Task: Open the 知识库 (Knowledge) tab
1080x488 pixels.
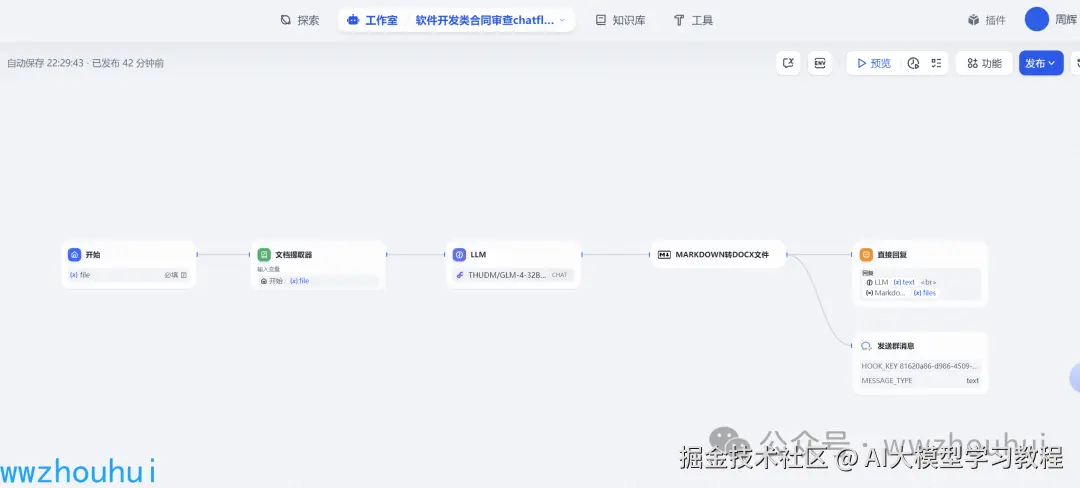Action: pyautogui.click(x=621, y=20)
